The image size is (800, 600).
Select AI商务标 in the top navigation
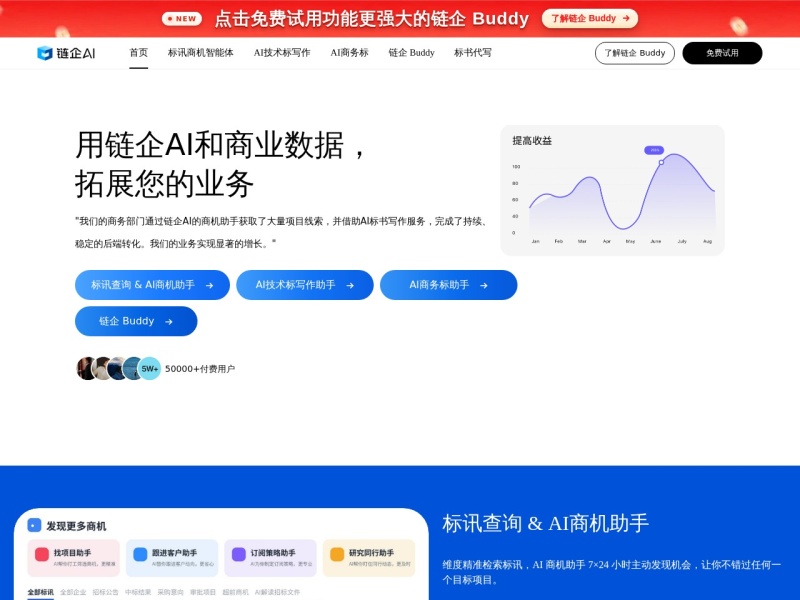point(349,53)
